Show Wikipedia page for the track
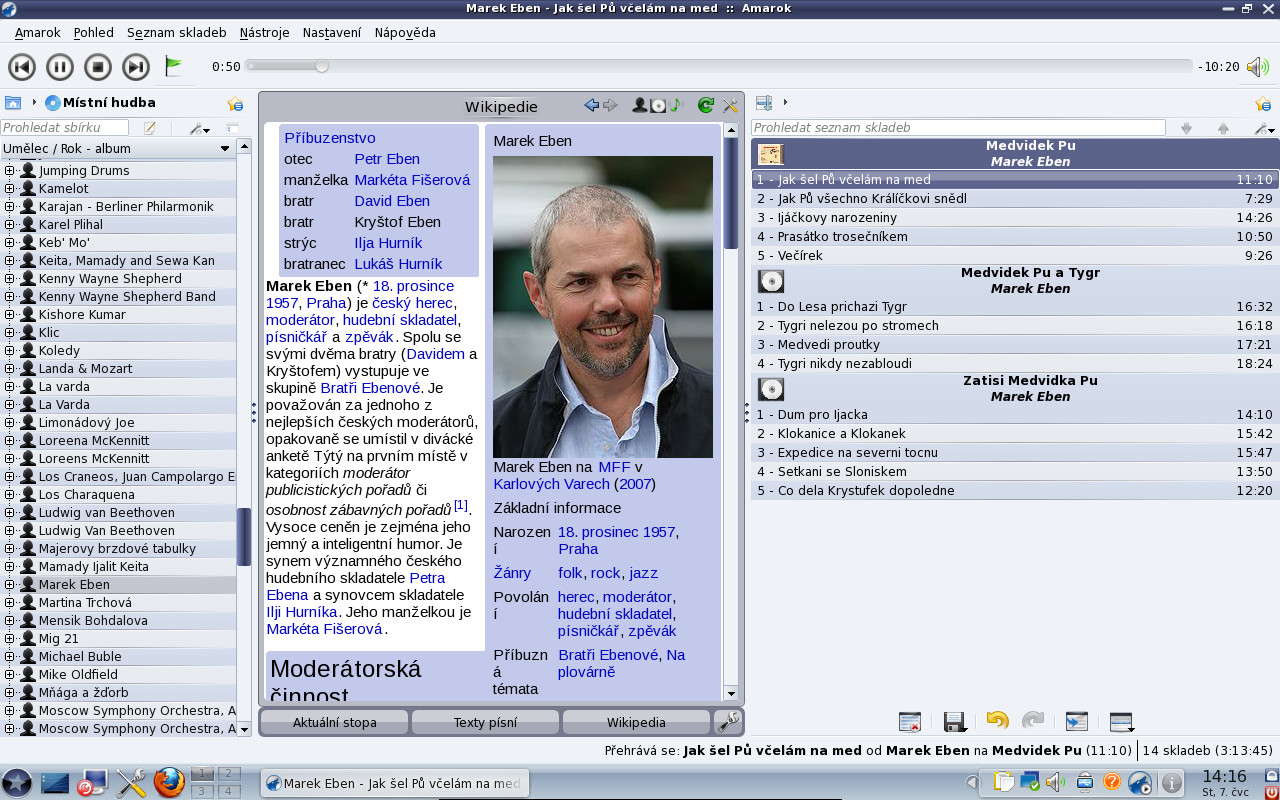The width and height of the screenshot is (1280, 800). 675,105
